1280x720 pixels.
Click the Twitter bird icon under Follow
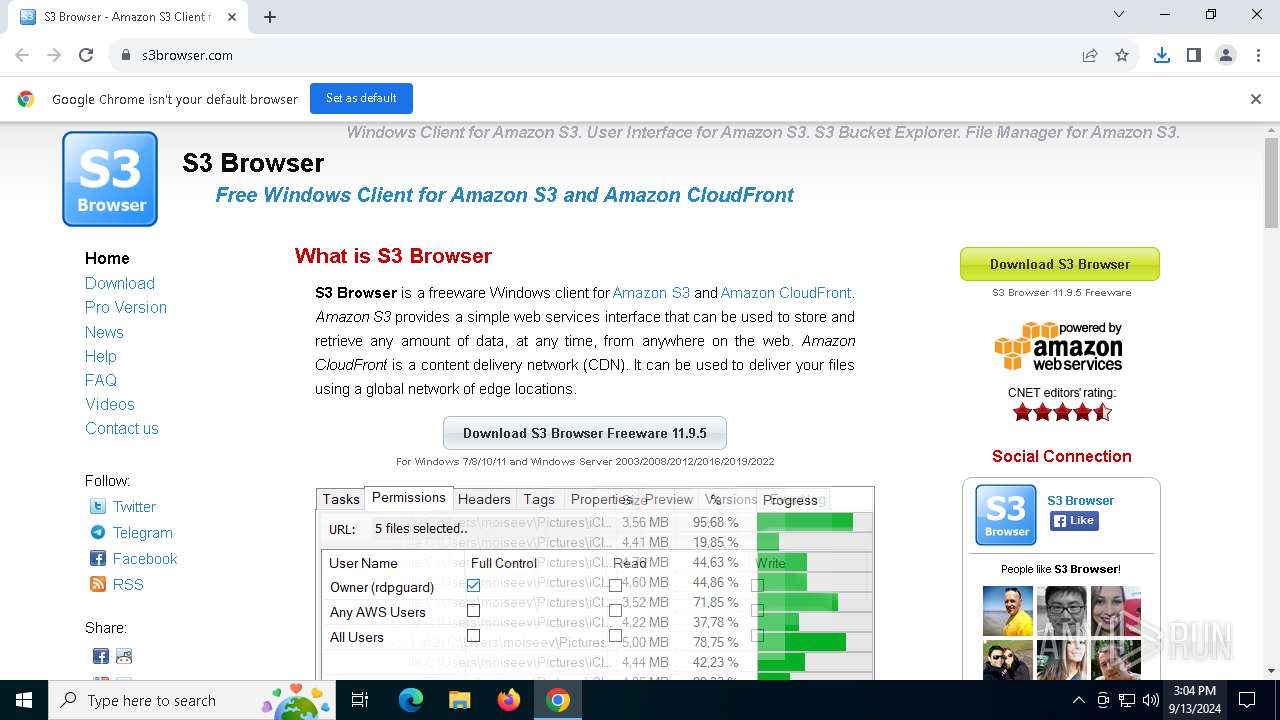tap(98, 507)
